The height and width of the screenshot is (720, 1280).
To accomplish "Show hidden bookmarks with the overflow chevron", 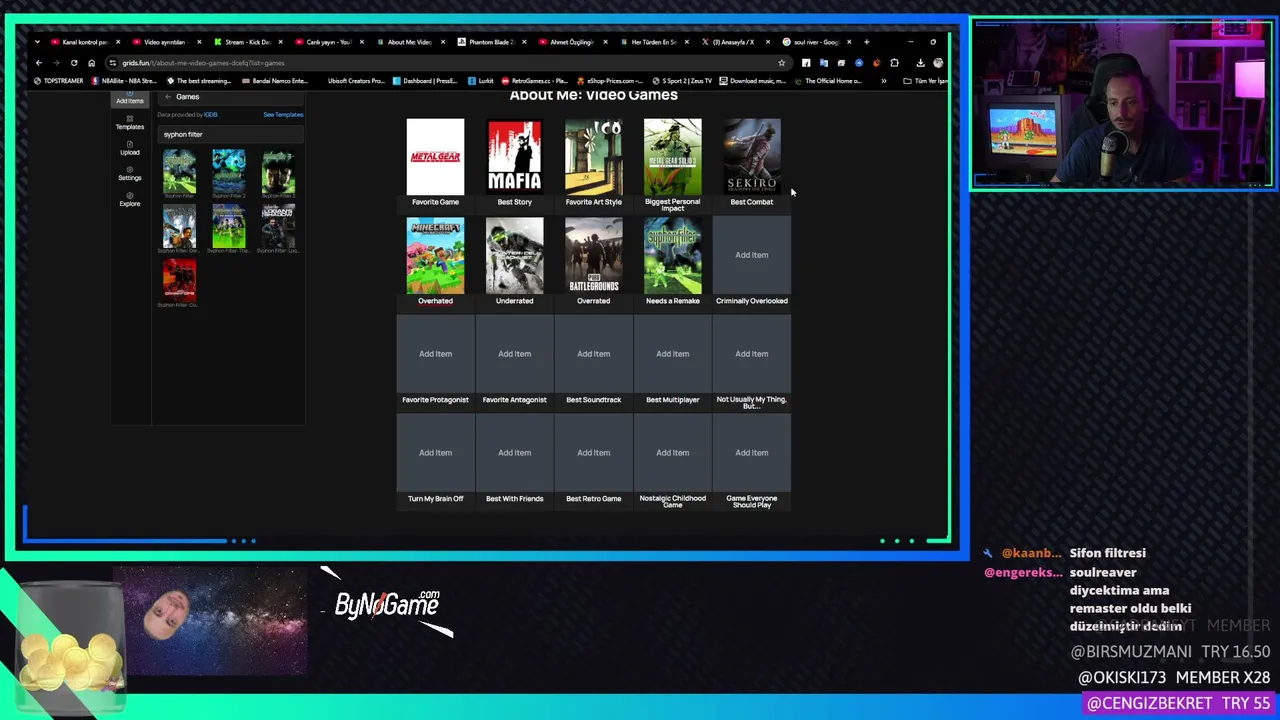I will (883, 81).
